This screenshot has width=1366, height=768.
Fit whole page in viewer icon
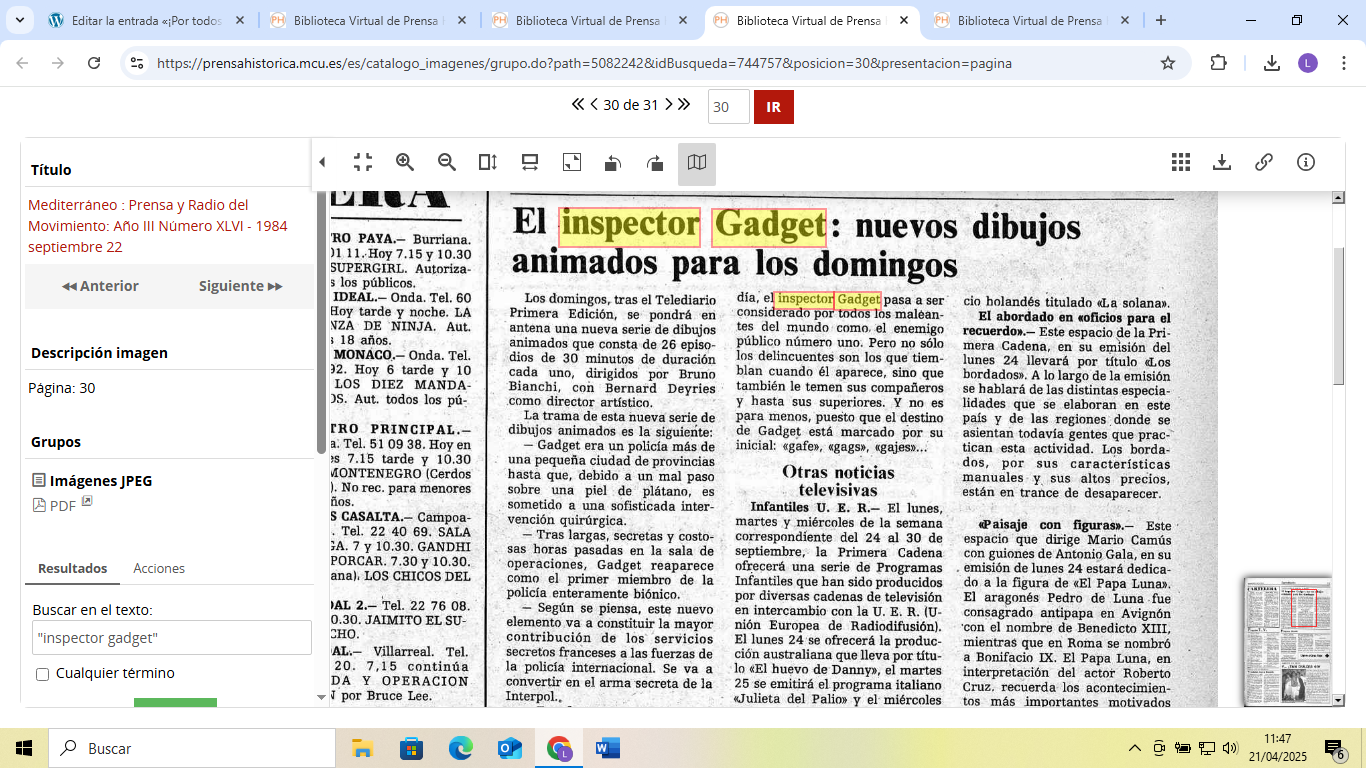[x=572, y=162]
